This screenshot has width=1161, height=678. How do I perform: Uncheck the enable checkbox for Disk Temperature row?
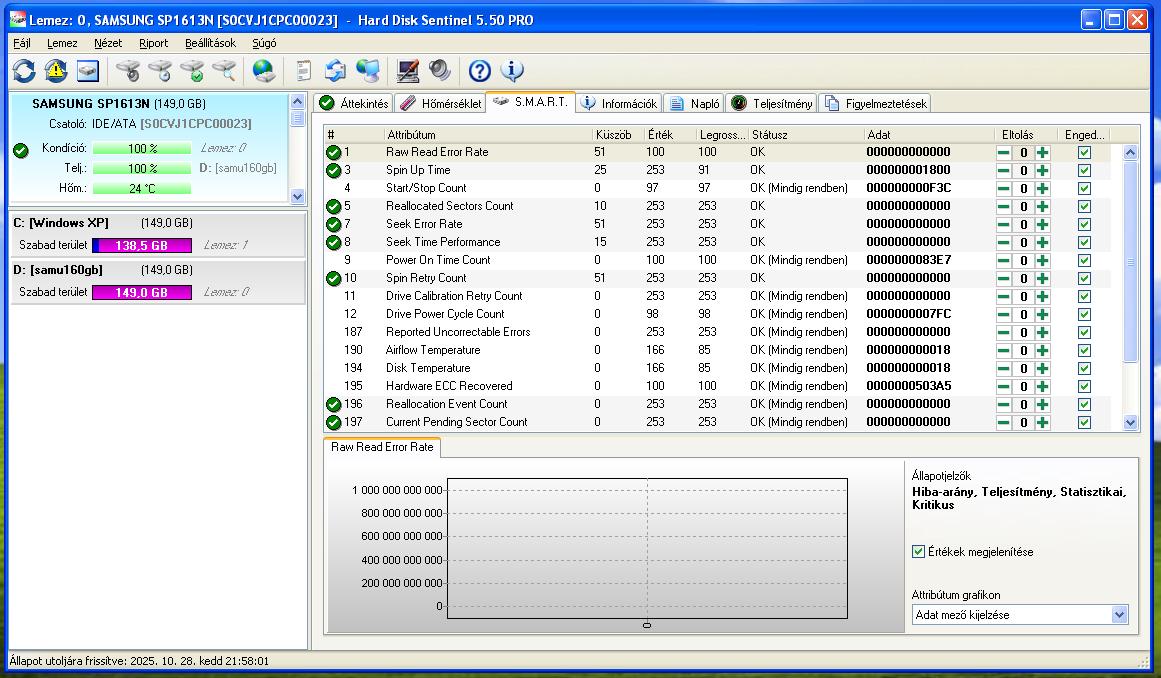1084,369
